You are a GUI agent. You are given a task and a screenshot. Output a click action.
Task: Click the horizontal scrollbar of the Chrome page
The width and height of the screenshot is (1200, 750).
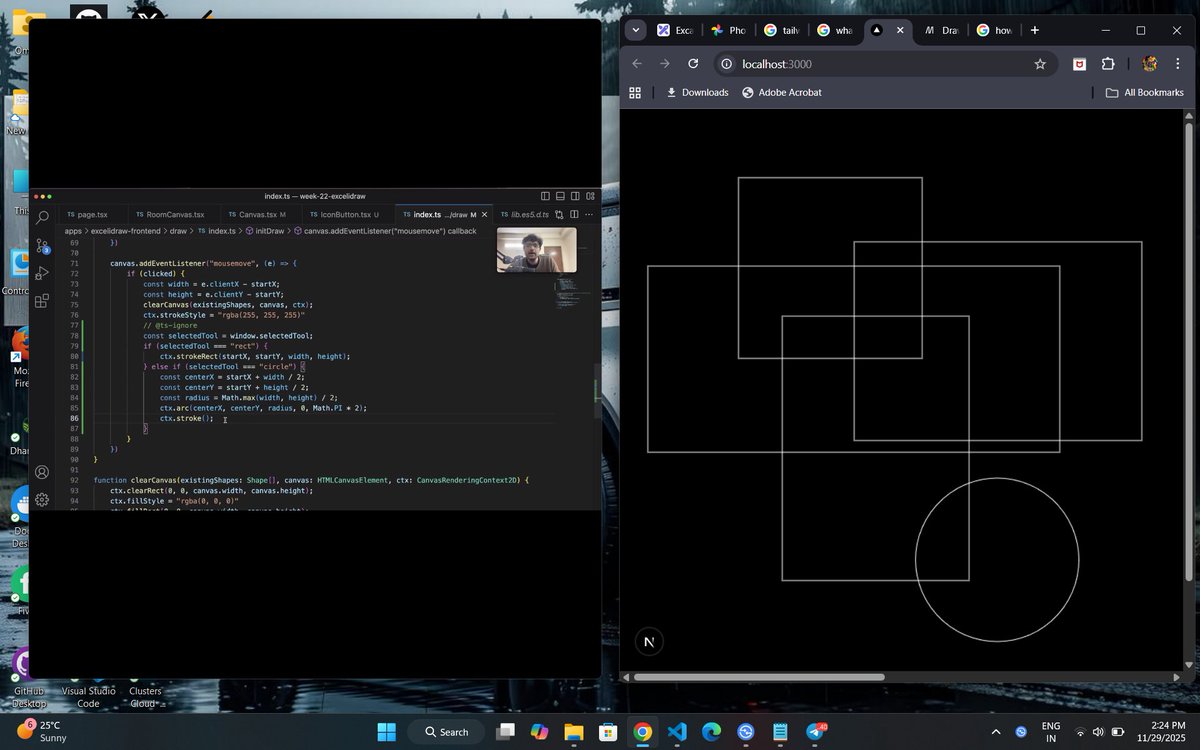[x=759, y=677]
